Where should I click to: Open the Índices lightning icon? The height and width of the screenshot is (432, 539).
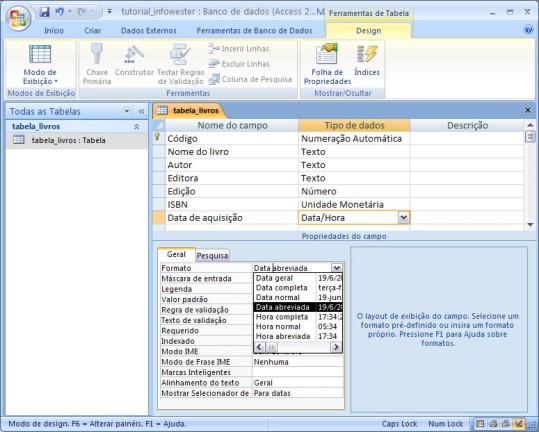pyautogui.click(x=367, y=60)
